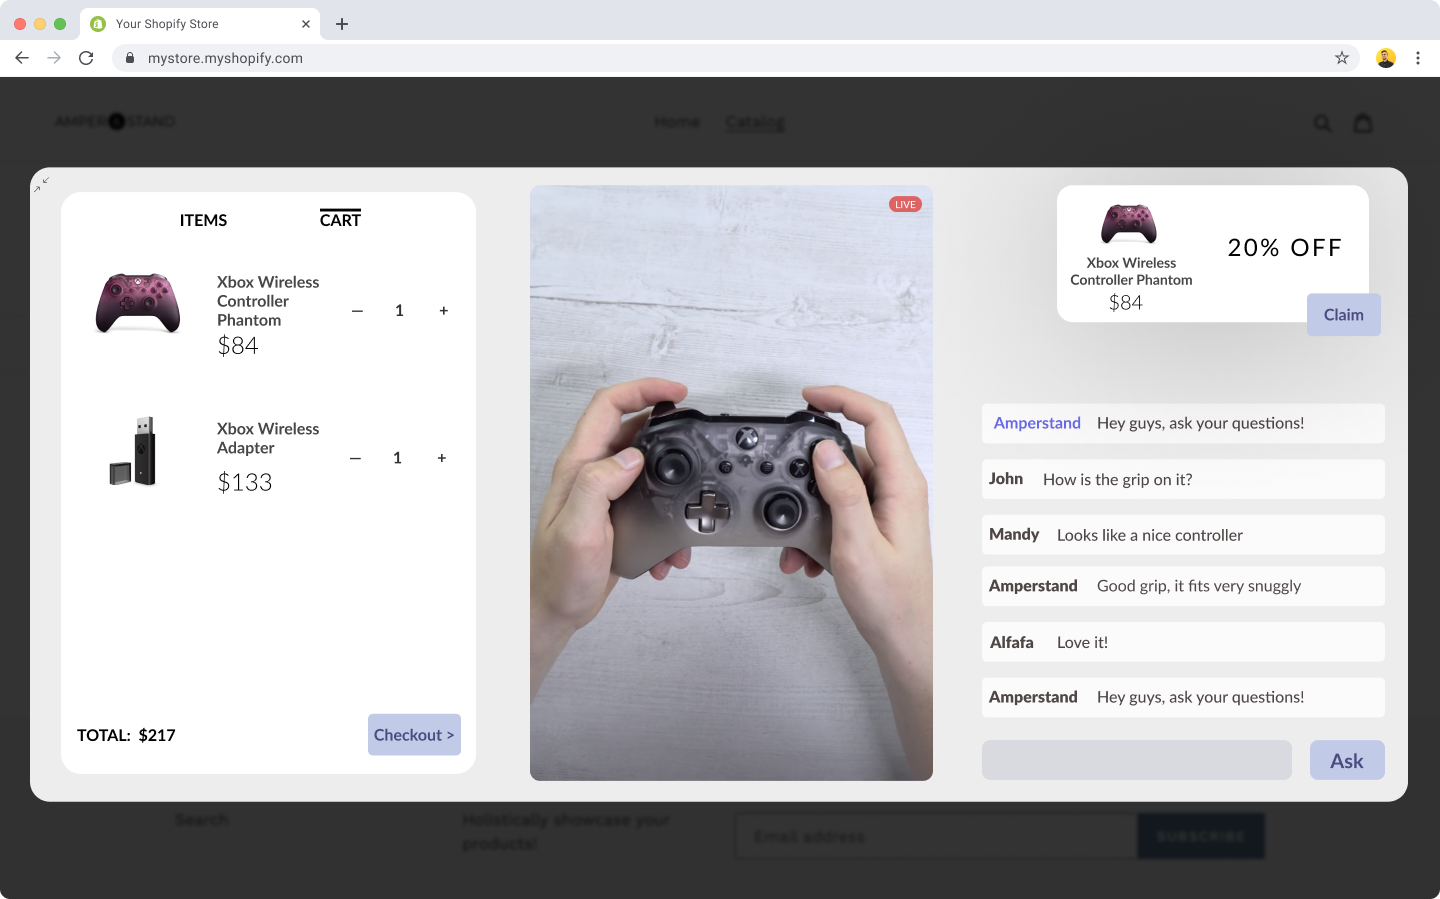
Task: Claim the 20% OFF offer
Action: (1343, 315)
